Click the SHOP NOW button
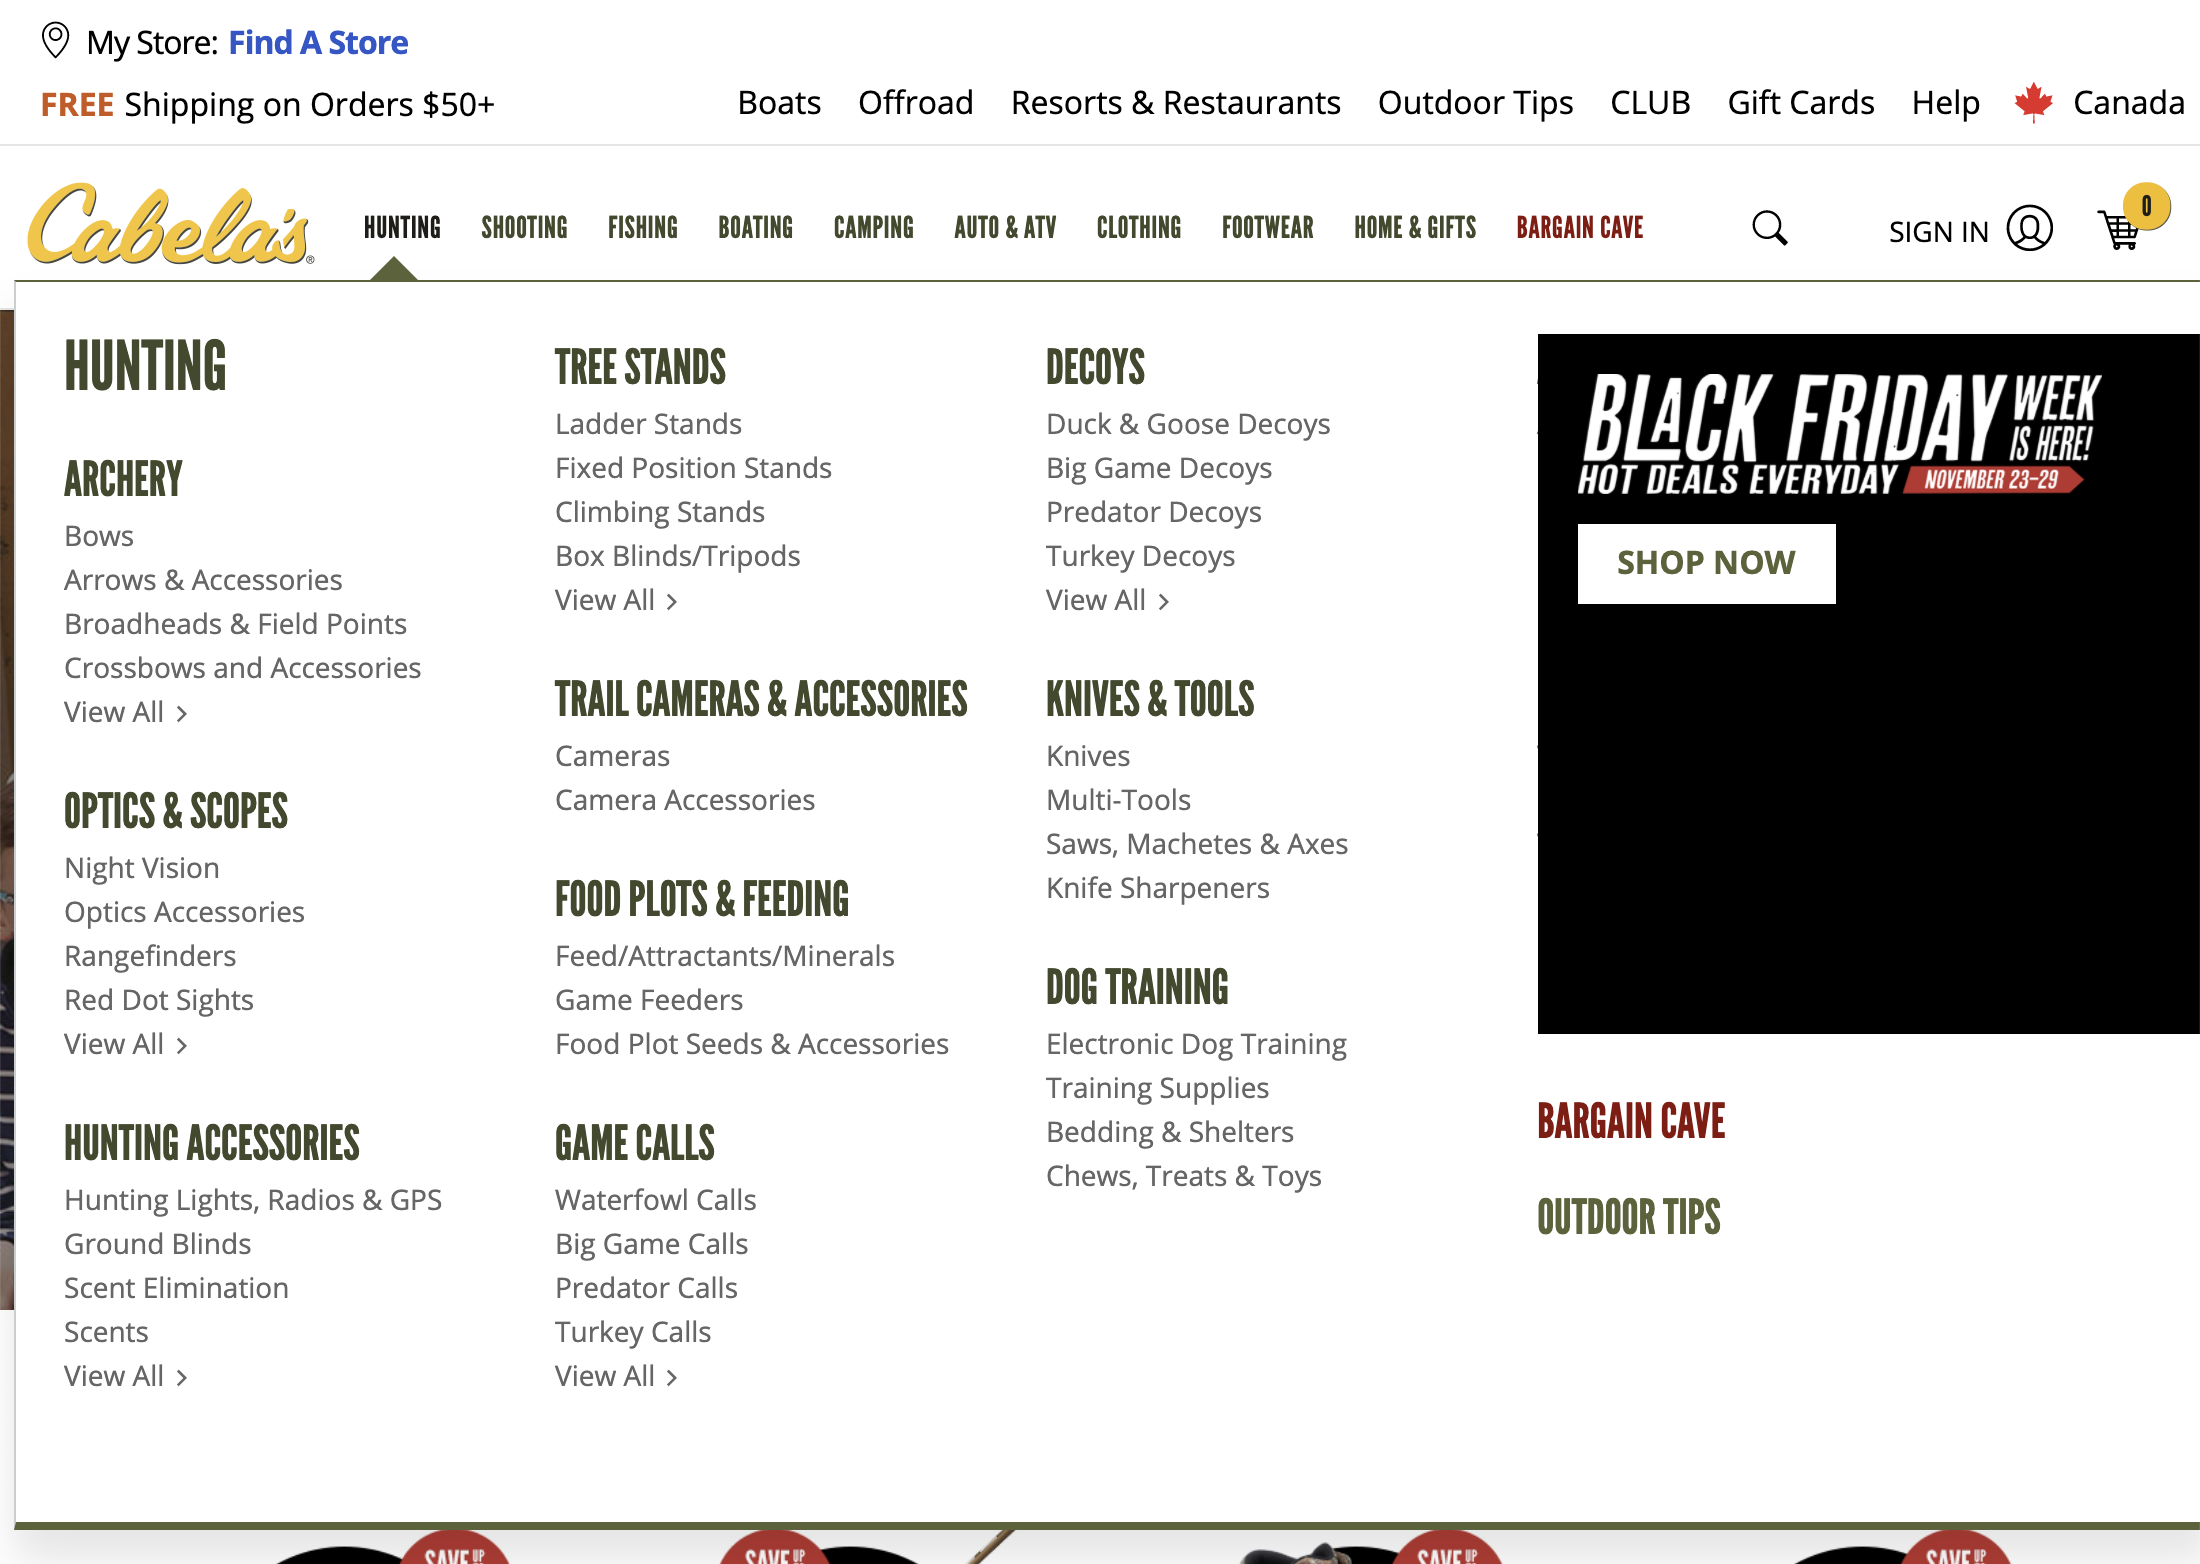2200x1564 pixels. click(x=1705, y=563)
